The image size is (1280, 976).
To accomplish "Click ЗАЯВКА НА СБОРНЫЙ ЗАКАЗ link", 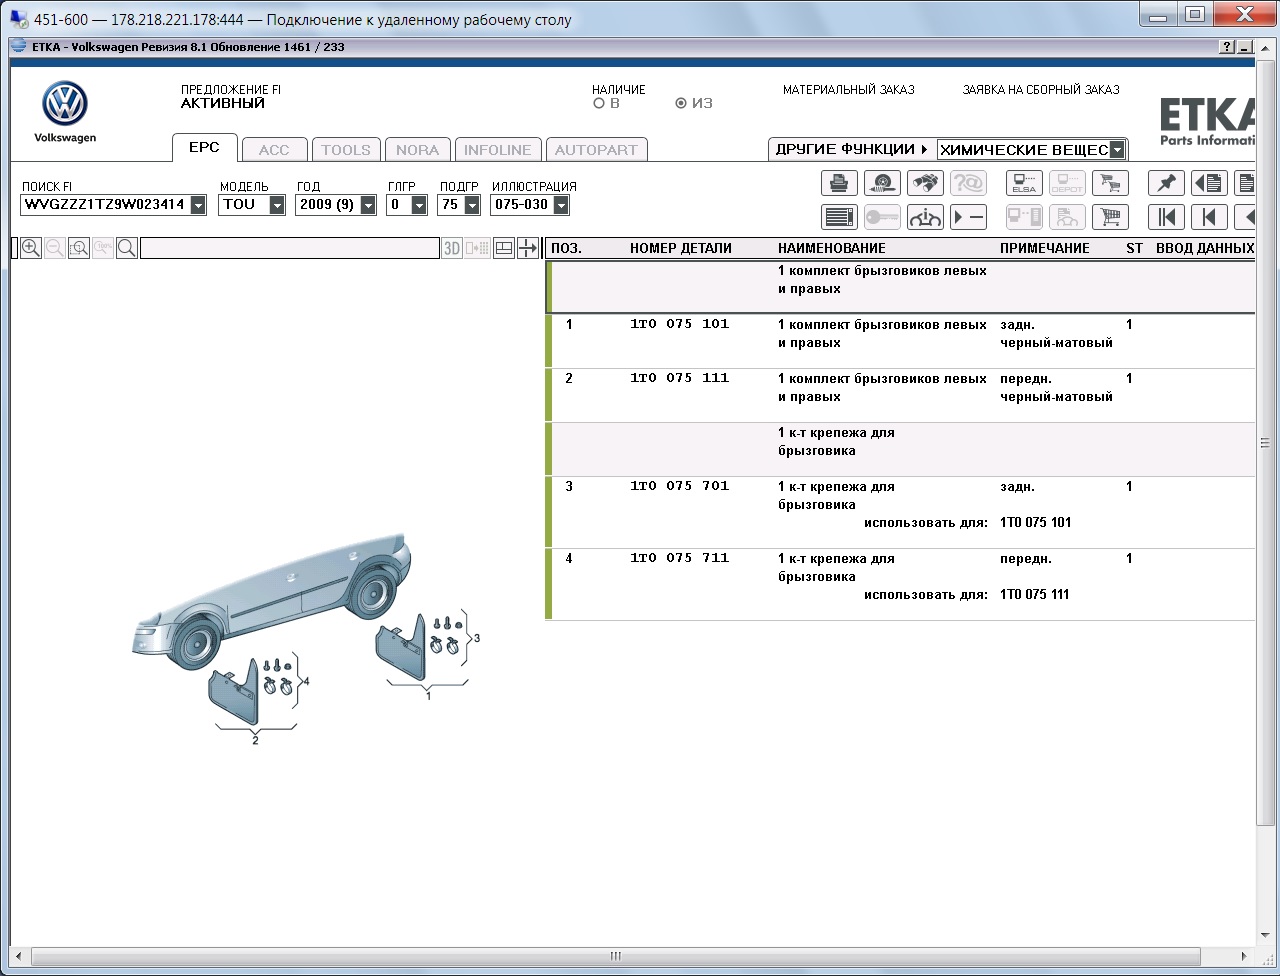I will click(x=1041, y=90).
